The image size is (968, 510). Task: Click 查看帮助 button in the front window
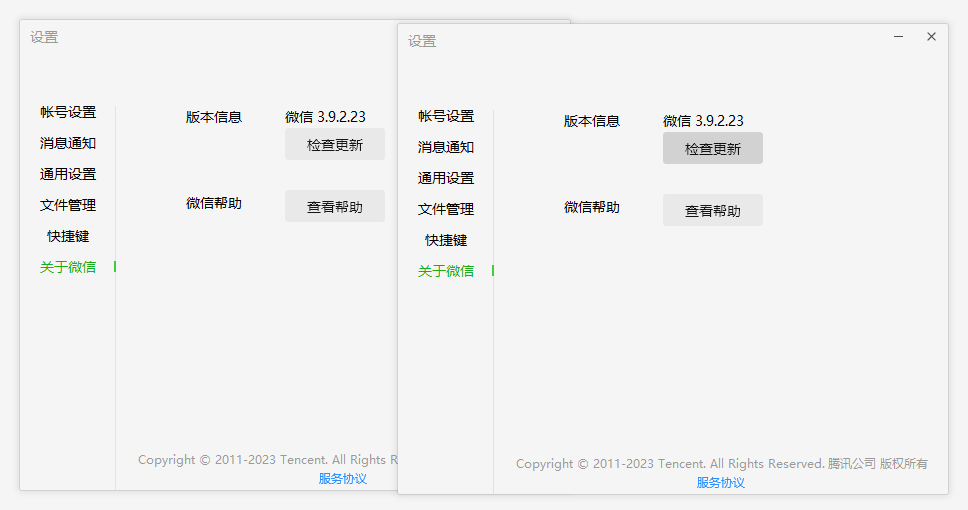coord(712,210)
